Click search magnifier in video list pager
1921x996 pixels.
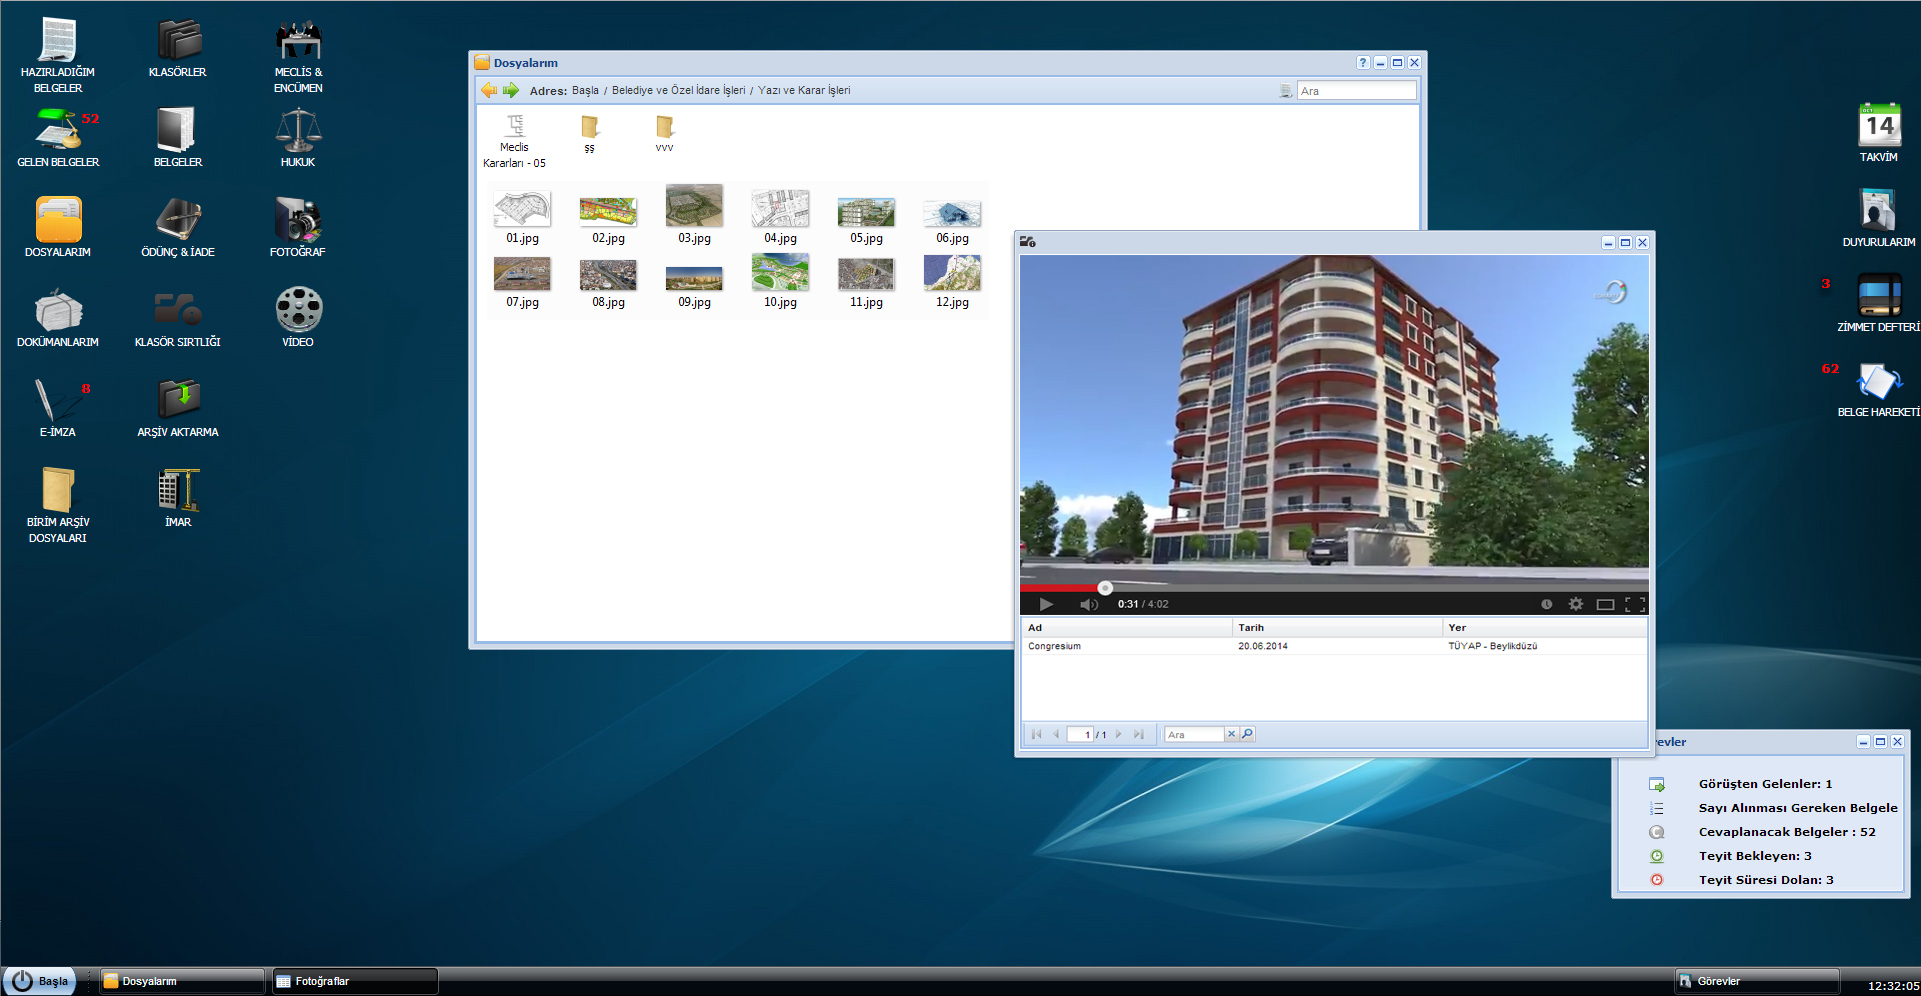(x=1247, y=734)
